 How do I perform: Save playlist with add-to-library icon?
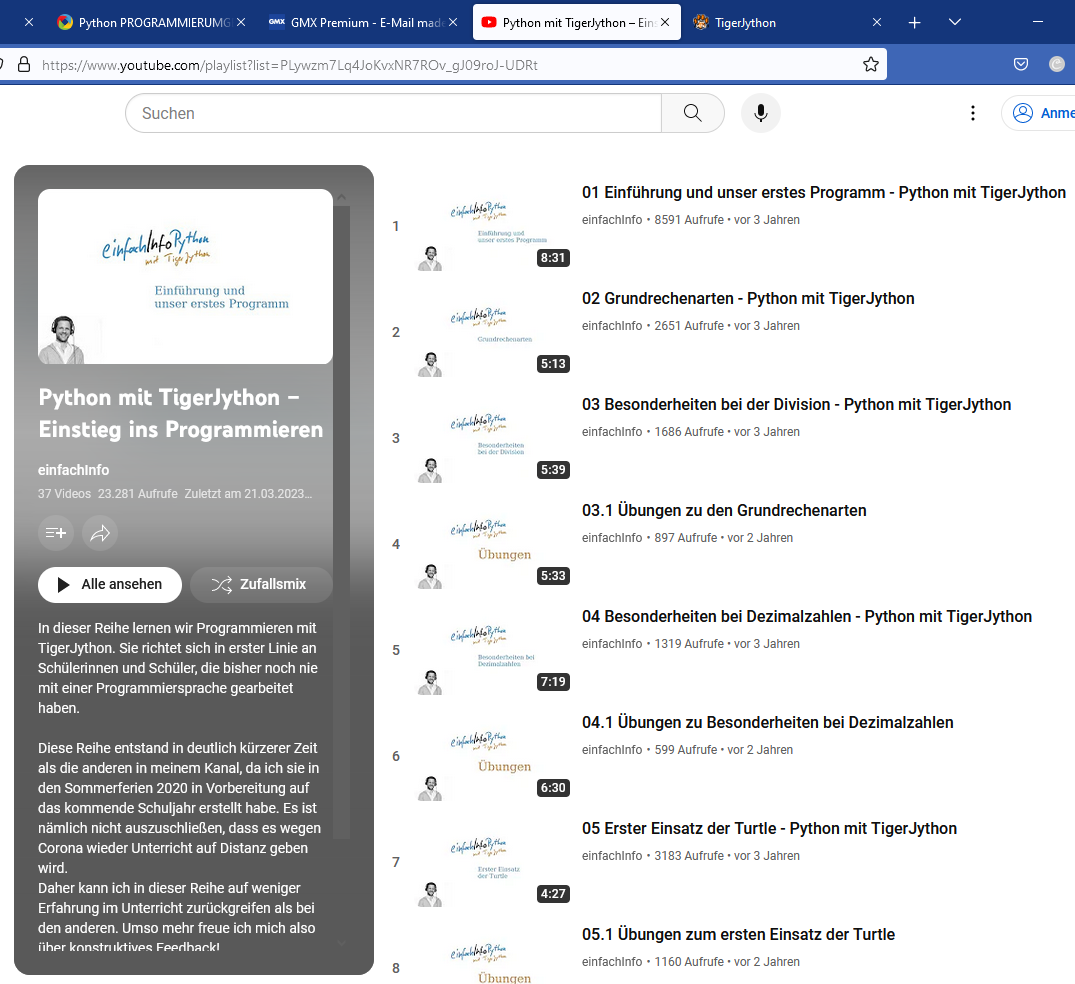56,533
